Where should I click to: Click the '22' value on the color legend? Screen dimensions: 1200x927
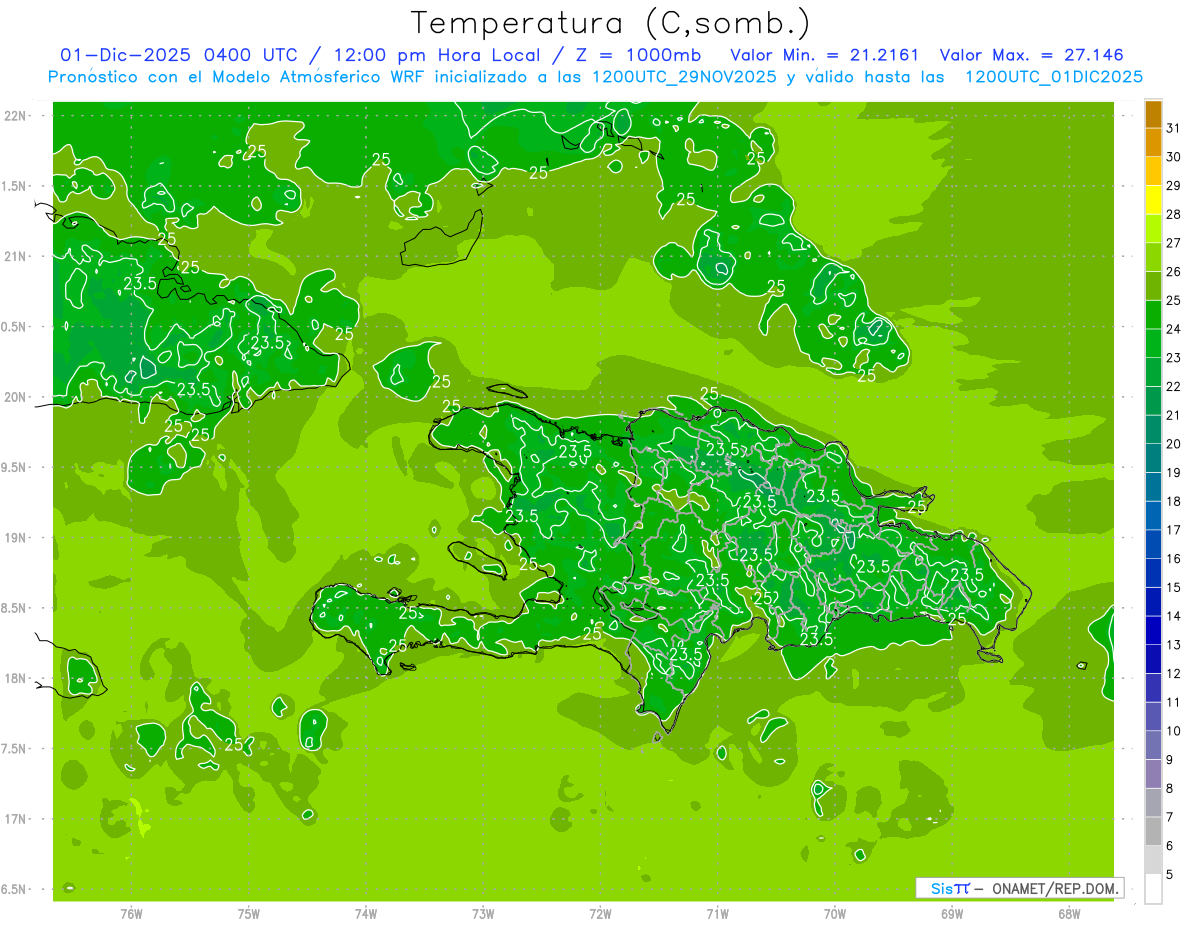point(1174,386)
